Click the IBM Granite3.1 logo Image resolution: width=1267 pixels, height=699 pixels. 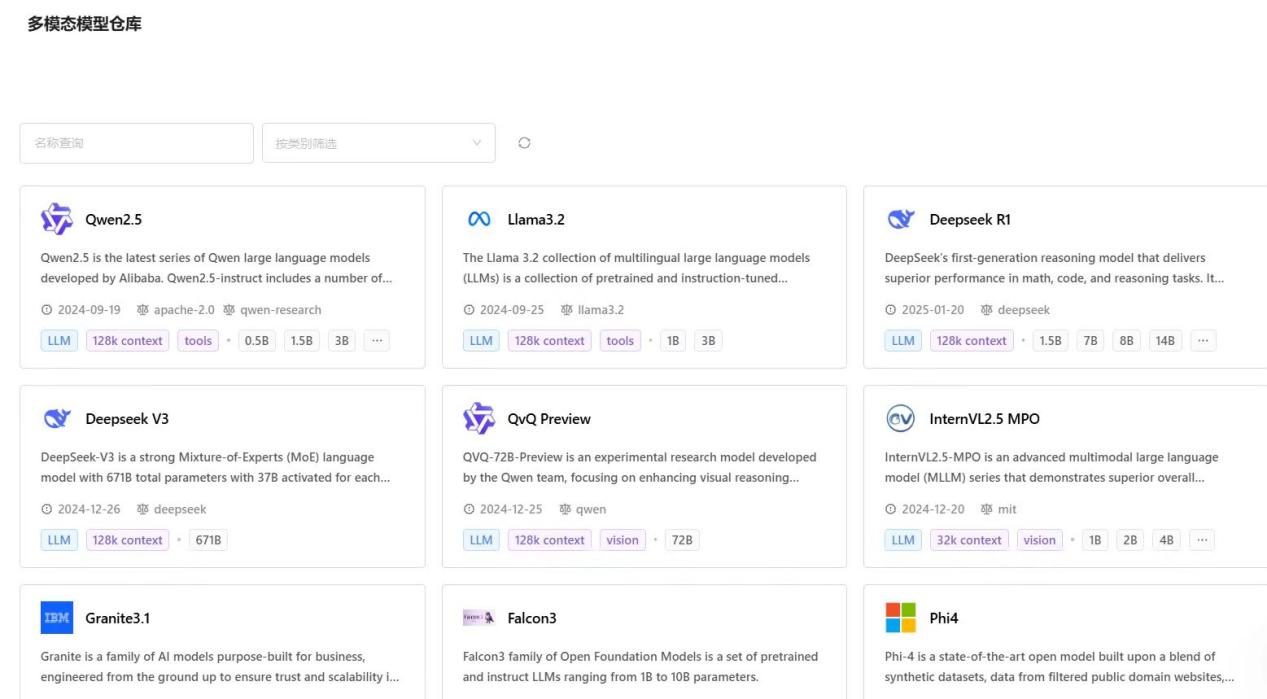pos(57,618)
